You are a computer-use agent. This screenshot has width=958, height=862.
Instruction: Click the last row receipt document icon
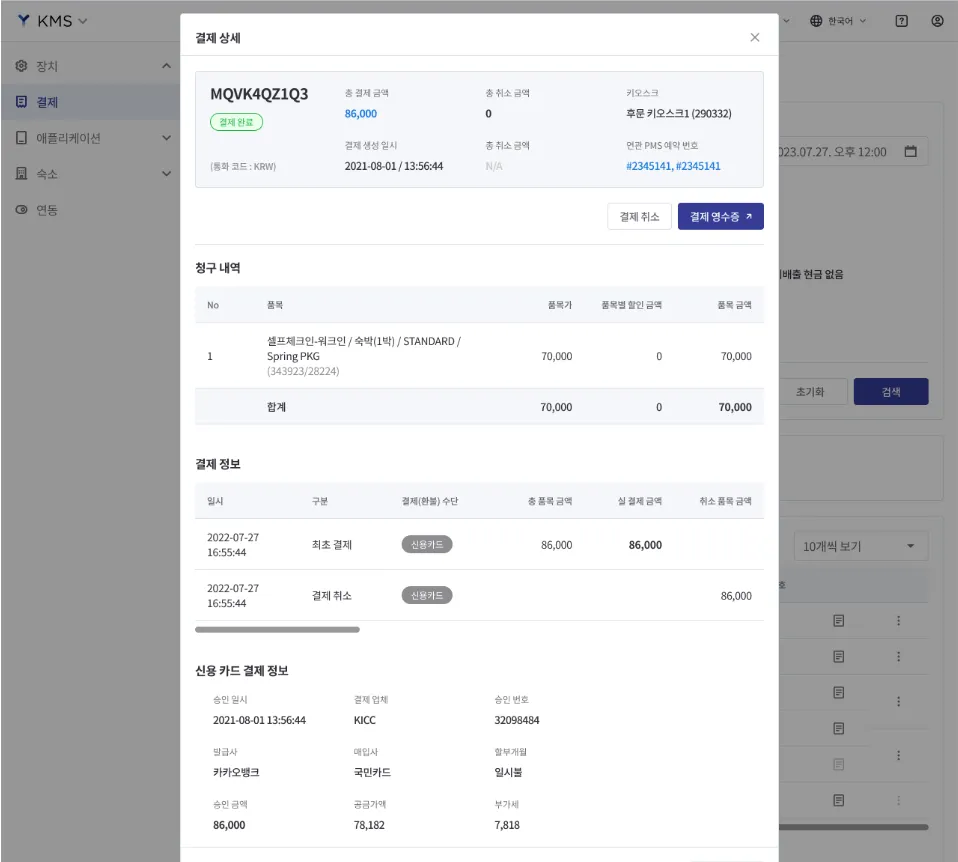[838, 800]
